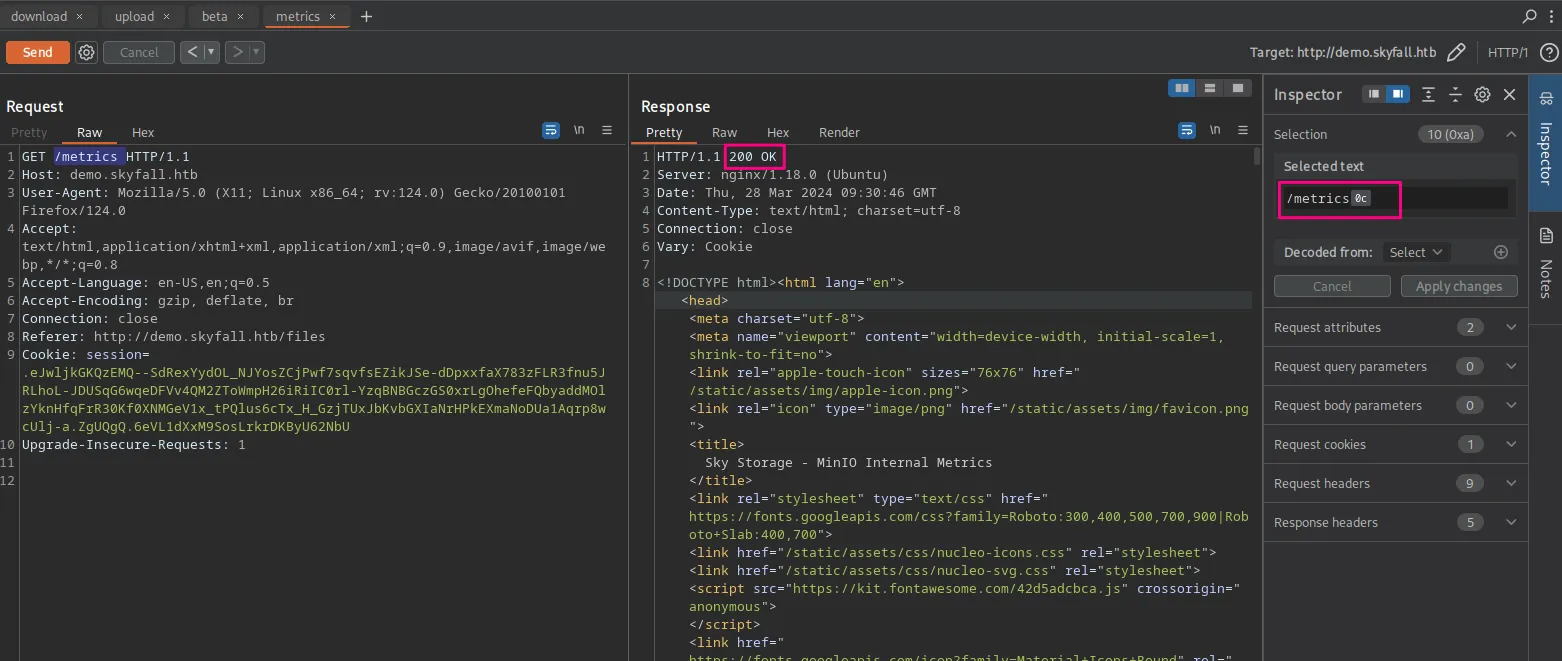
Task: Switch to the Hex tab in Request
Action: pos(143,132)
